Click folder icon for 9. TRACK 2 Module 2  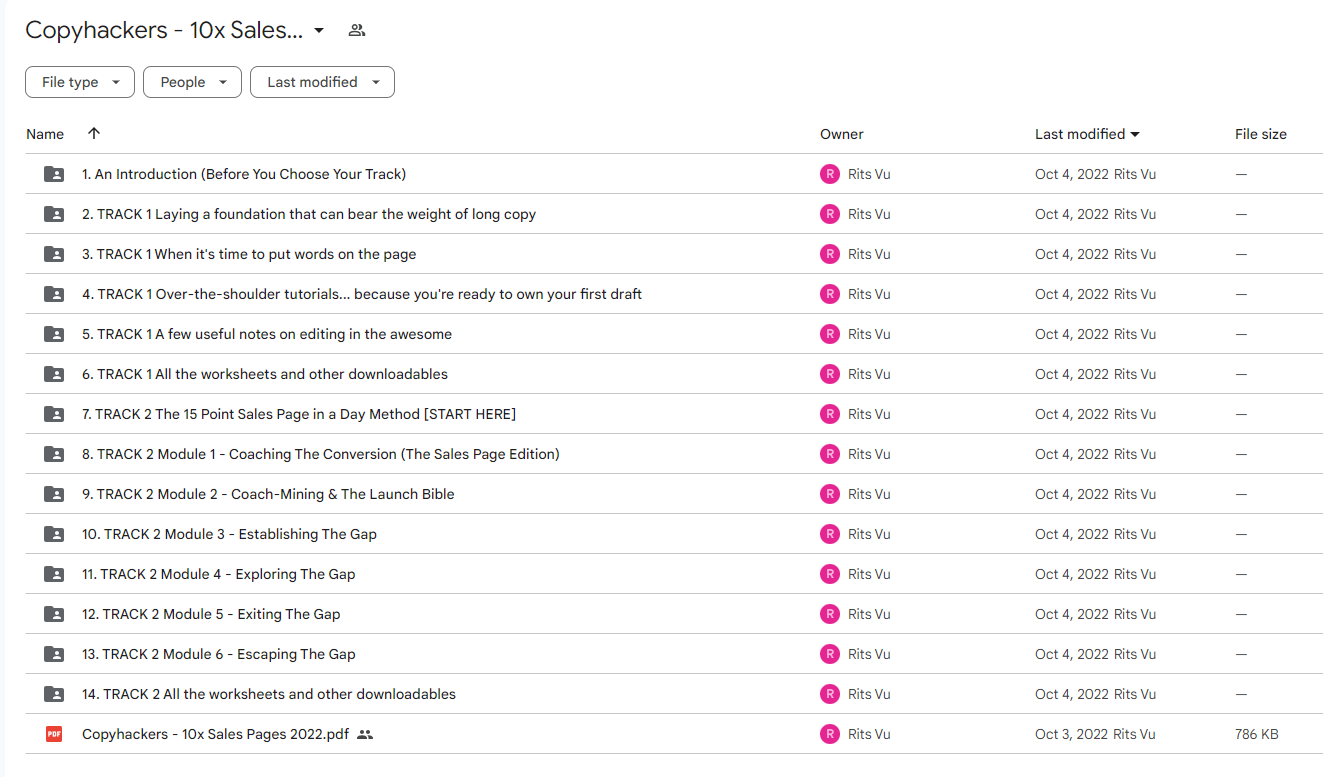54,494
